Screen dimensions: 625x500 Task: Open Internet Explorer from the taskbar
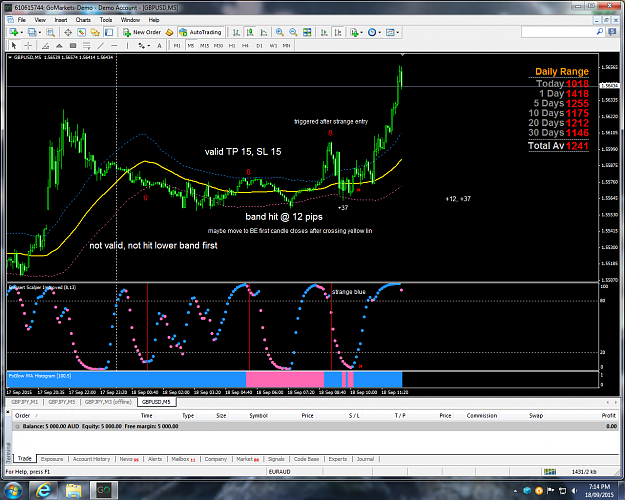click(43, 490)
